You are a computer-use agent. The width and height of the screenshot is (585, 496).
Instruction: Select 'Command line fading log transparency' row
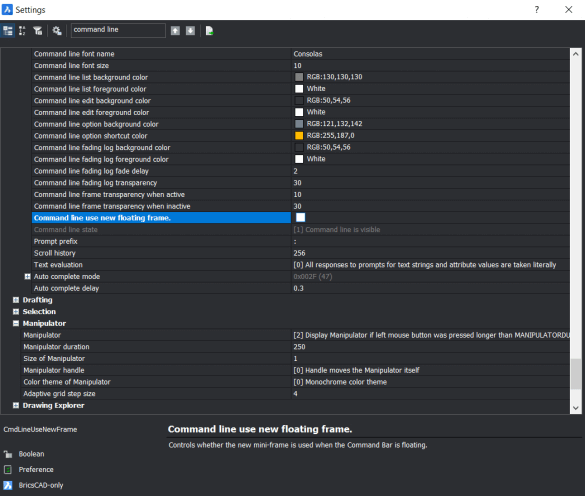pyautogui.click(x=300, y=183)
